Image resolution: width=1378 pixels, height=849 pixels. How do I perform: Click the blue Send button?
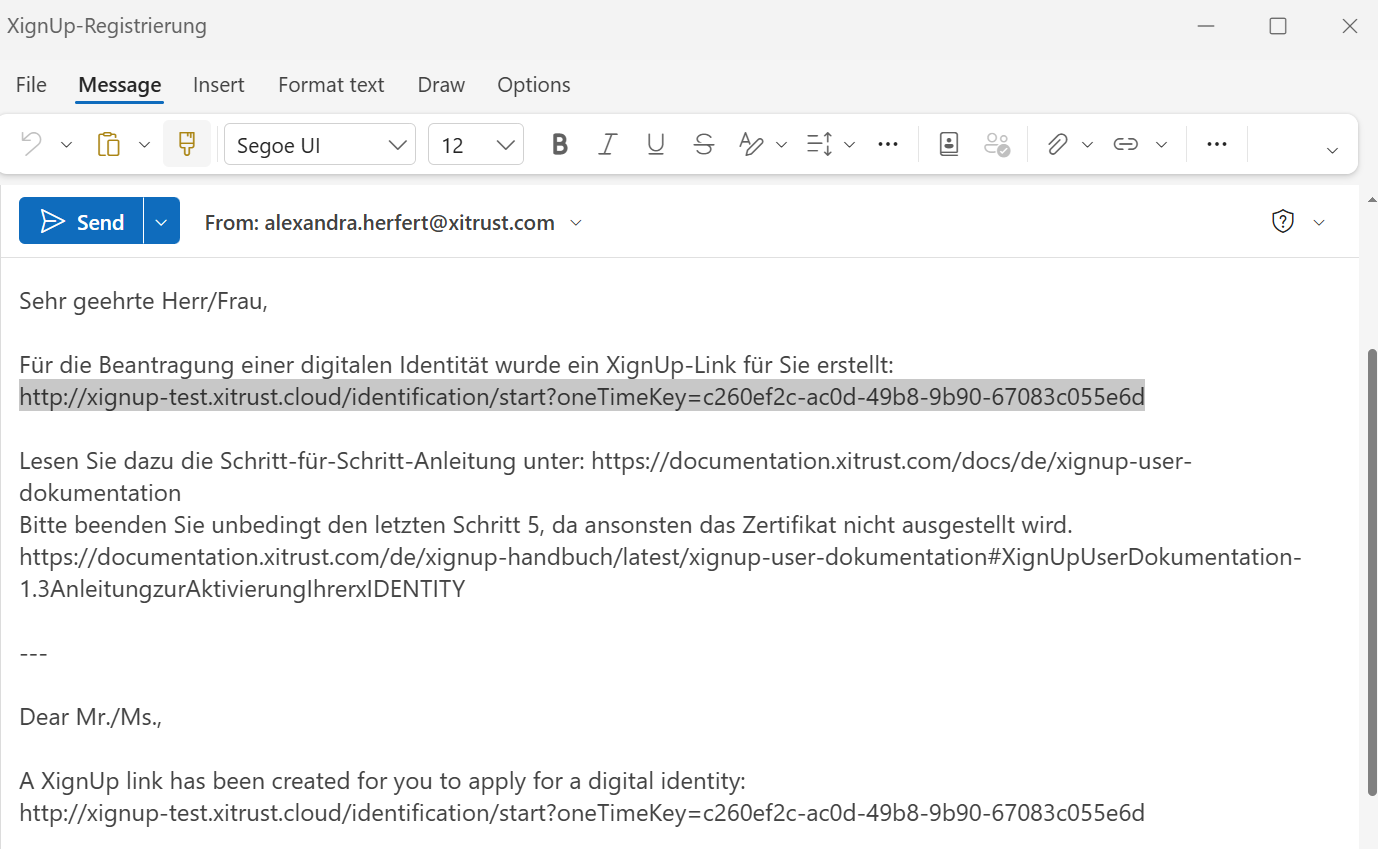[82, 222]
